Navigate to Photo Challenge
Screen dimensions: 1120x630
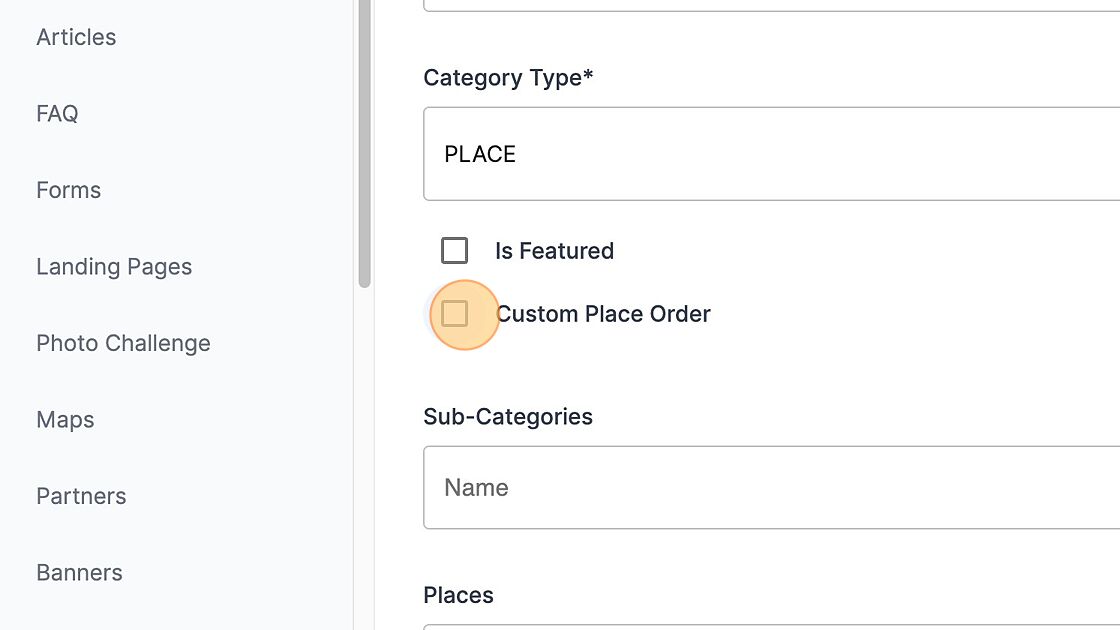[123, 343]
